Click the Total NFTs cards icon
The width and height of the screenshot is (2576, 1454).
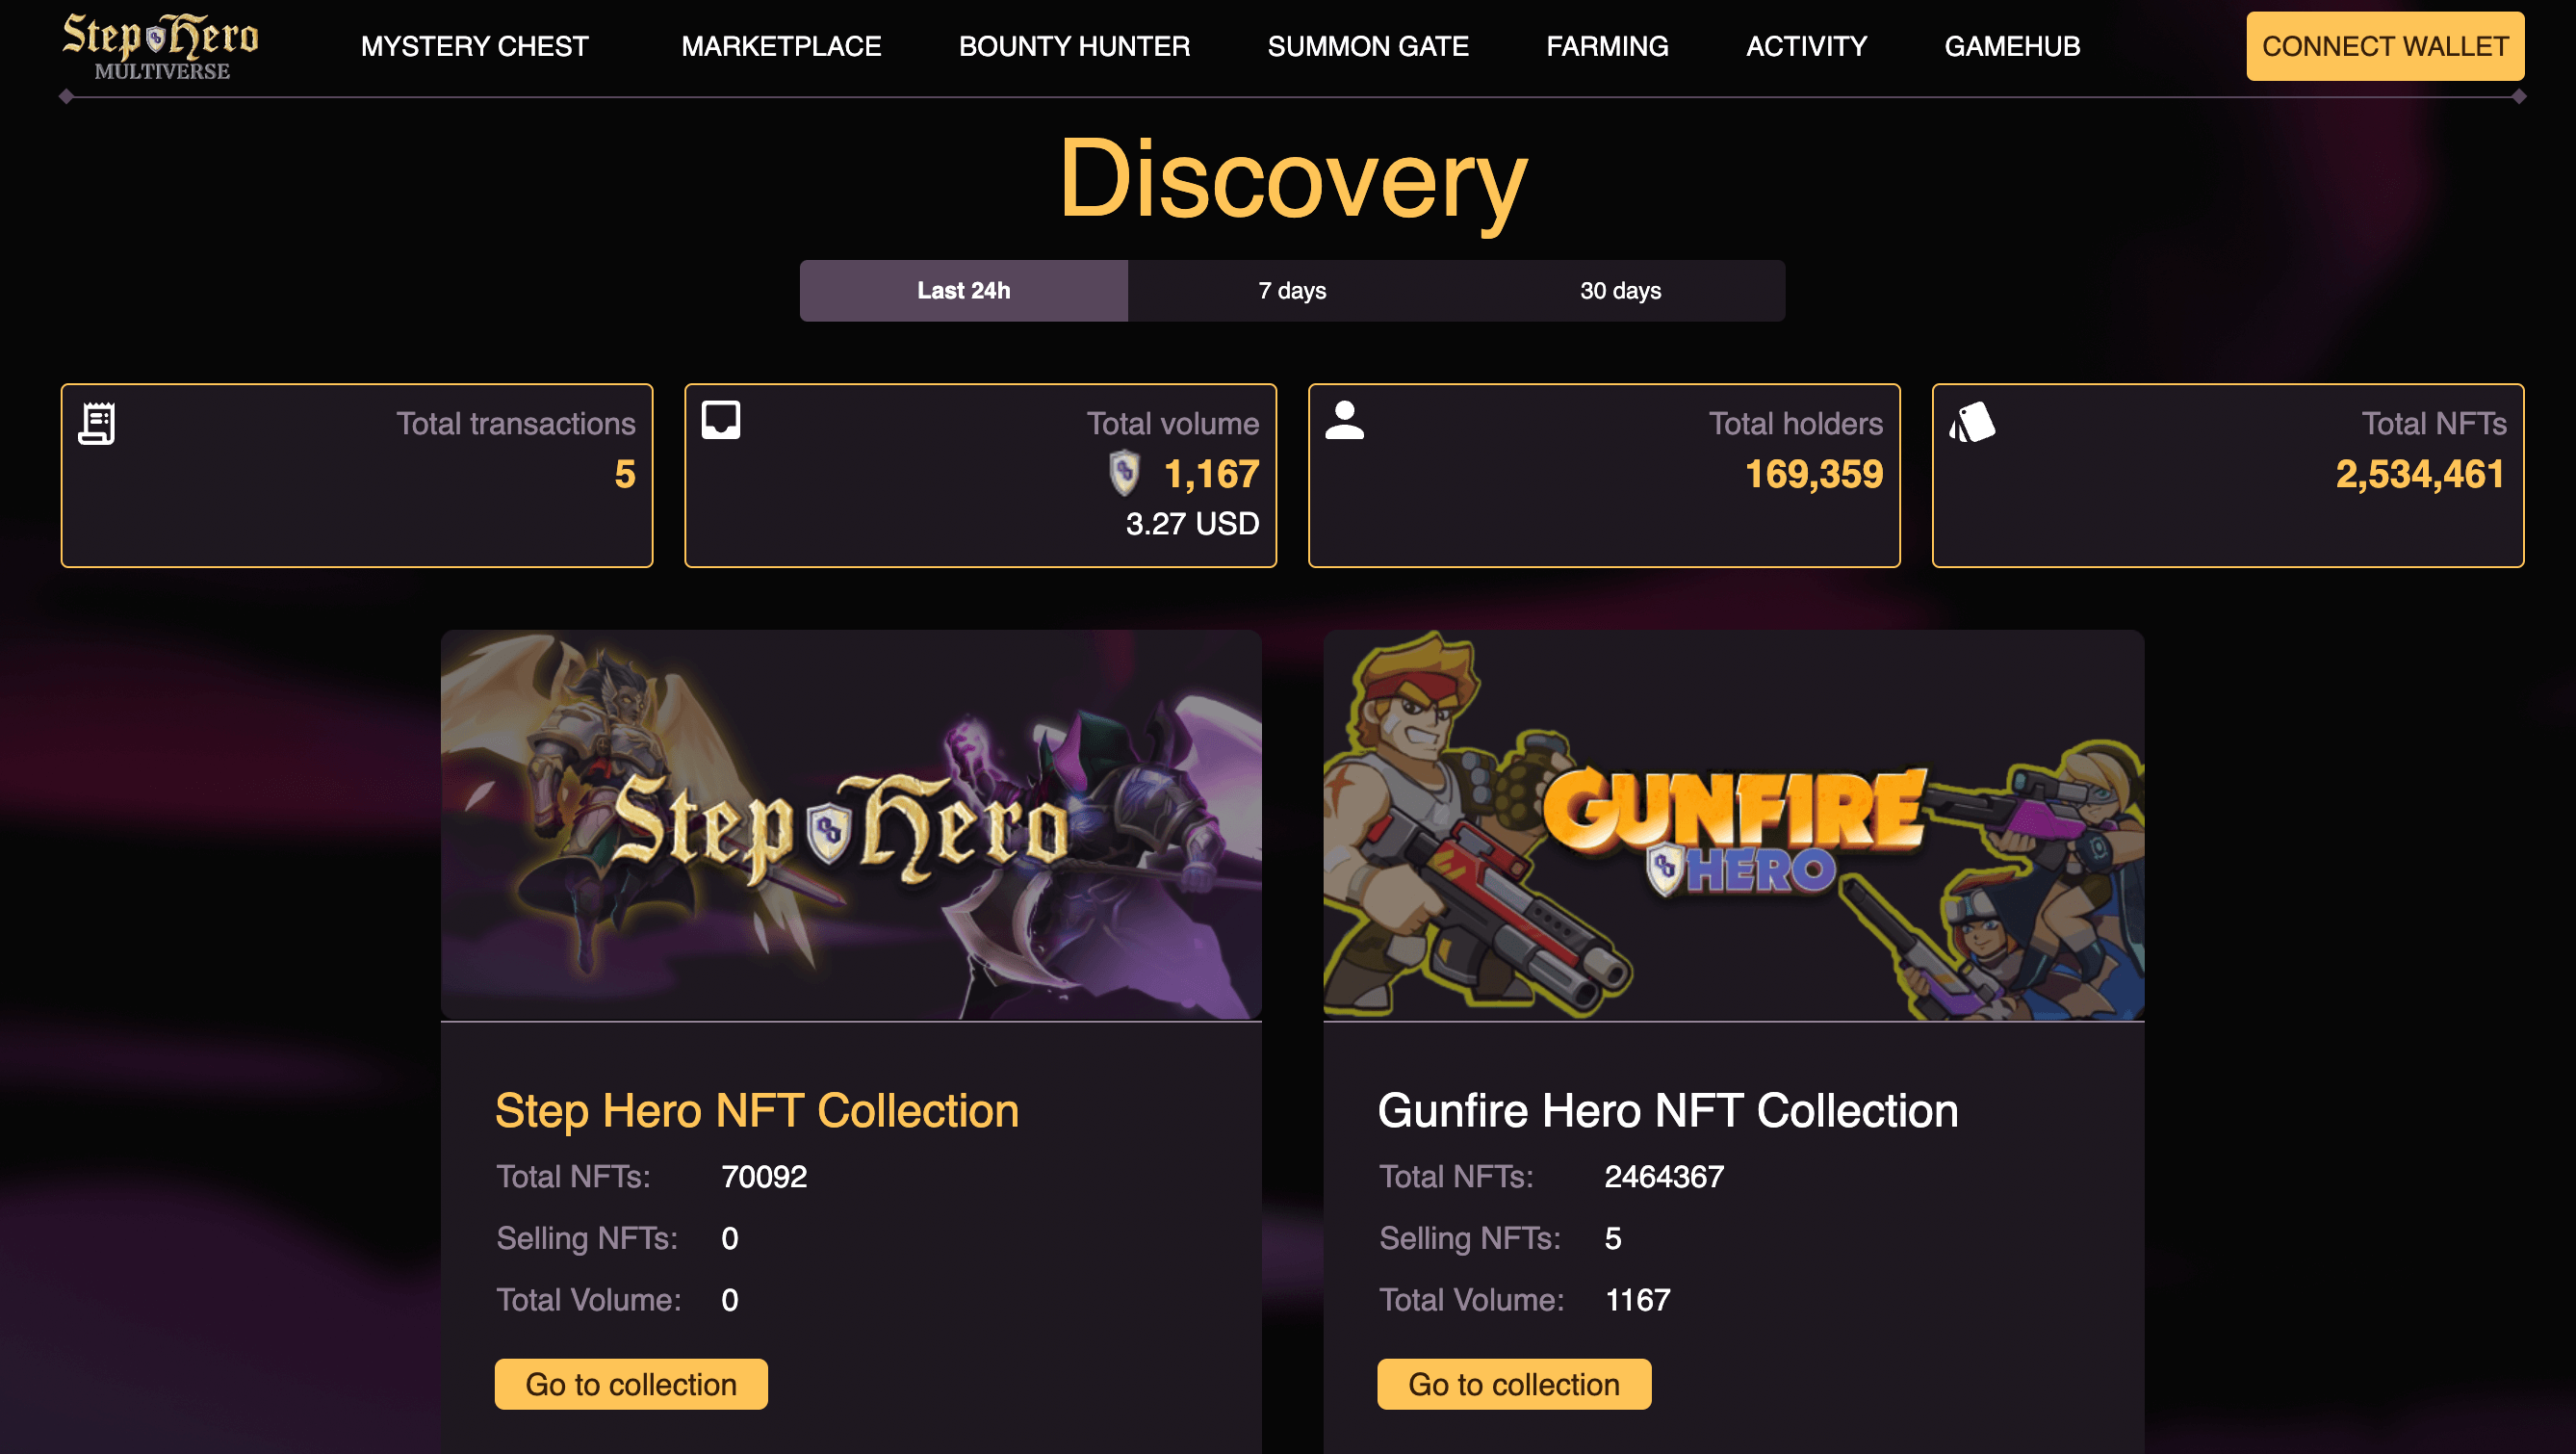coord(1972,422)
